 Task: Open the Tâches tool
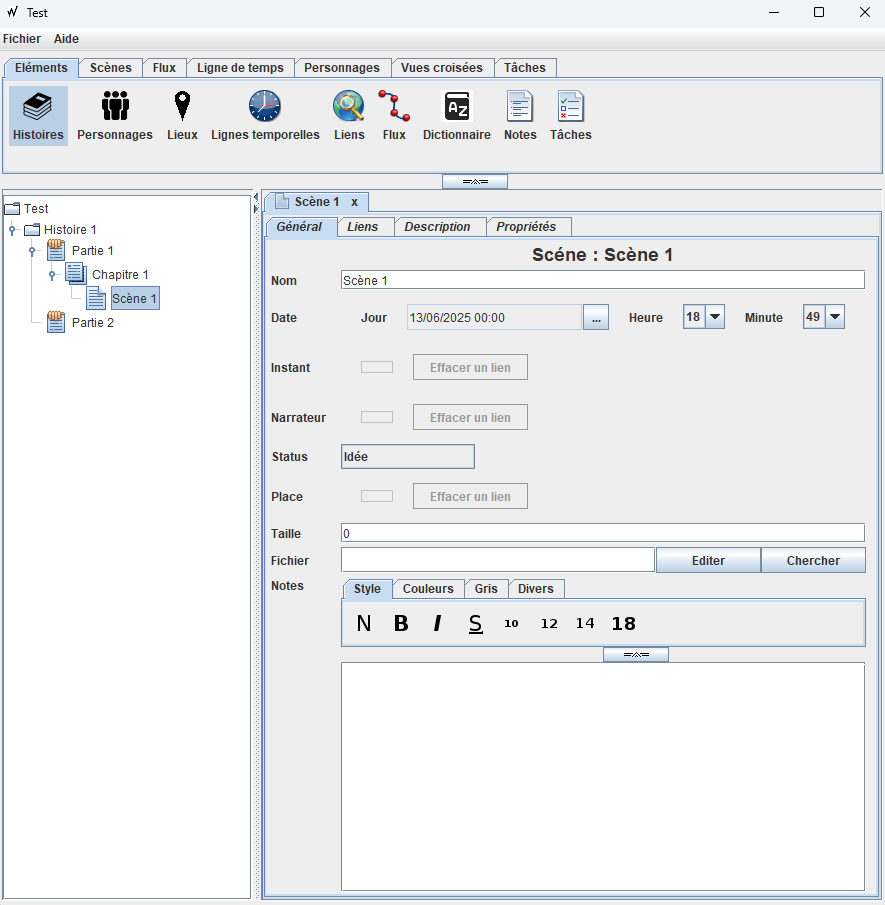570,113
